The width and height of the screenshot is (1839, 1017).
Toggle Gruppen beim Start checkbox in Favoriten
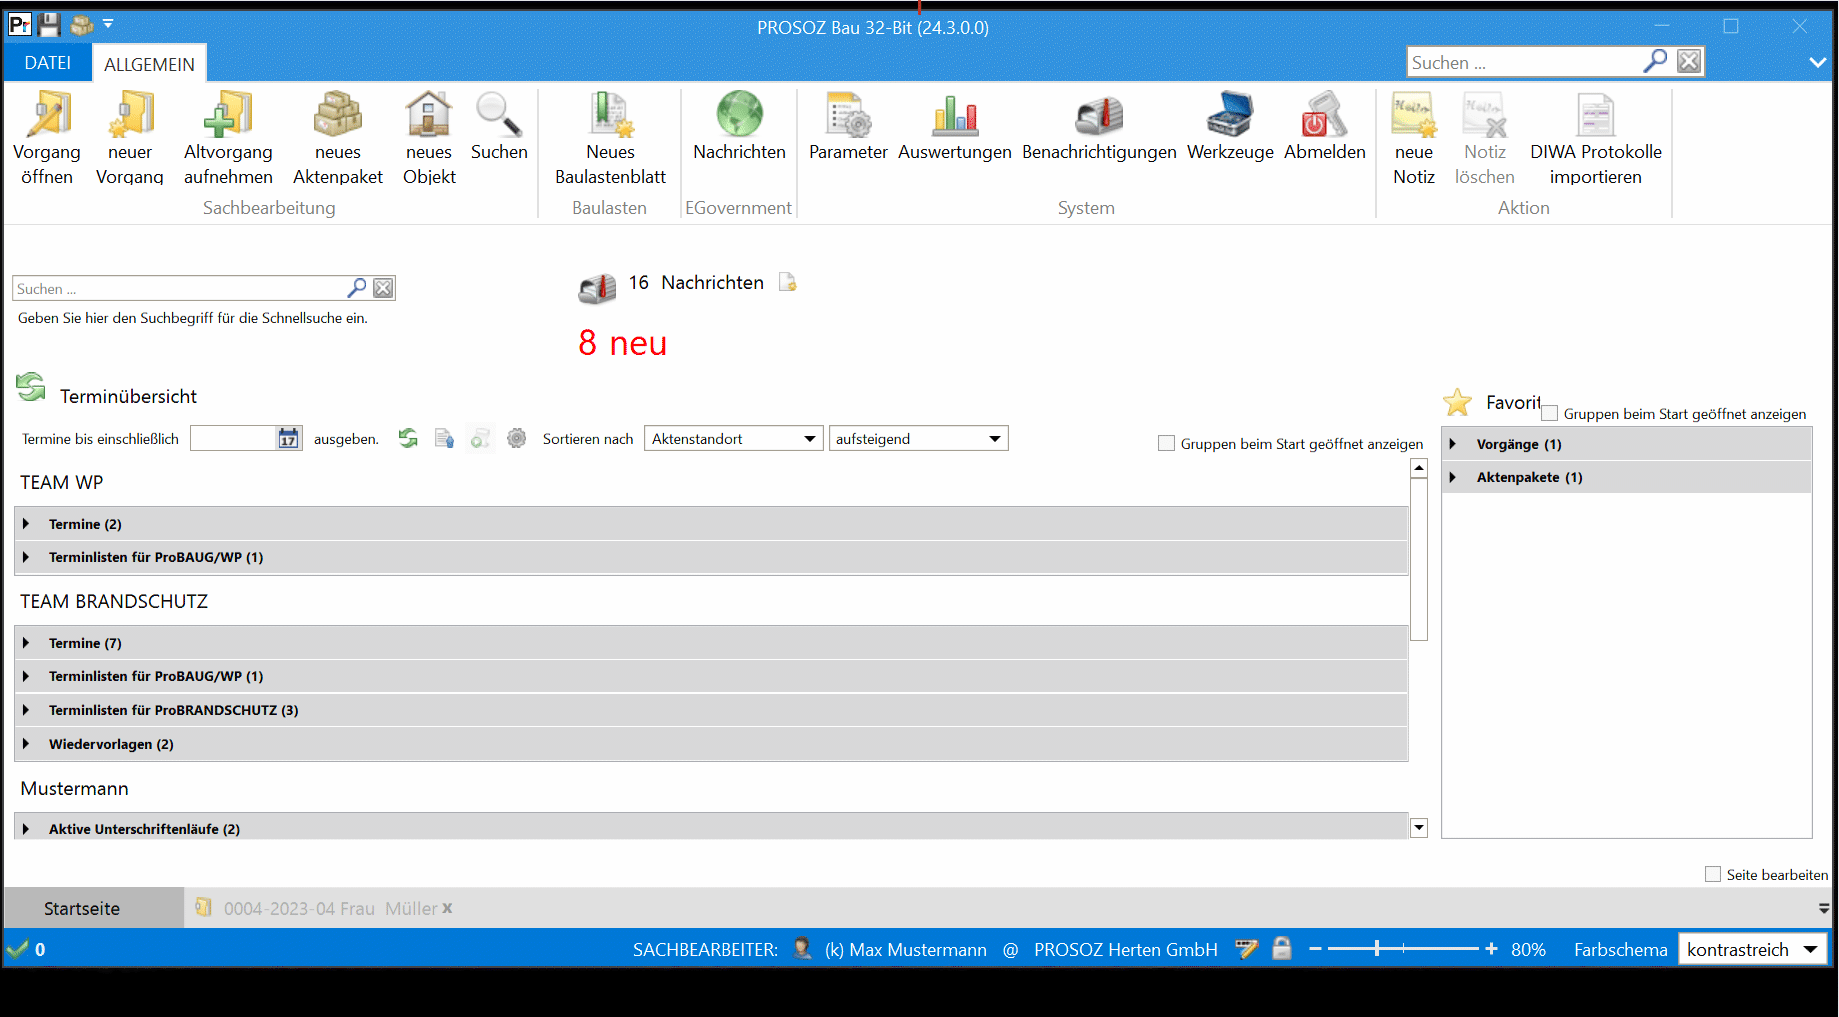1550,413
